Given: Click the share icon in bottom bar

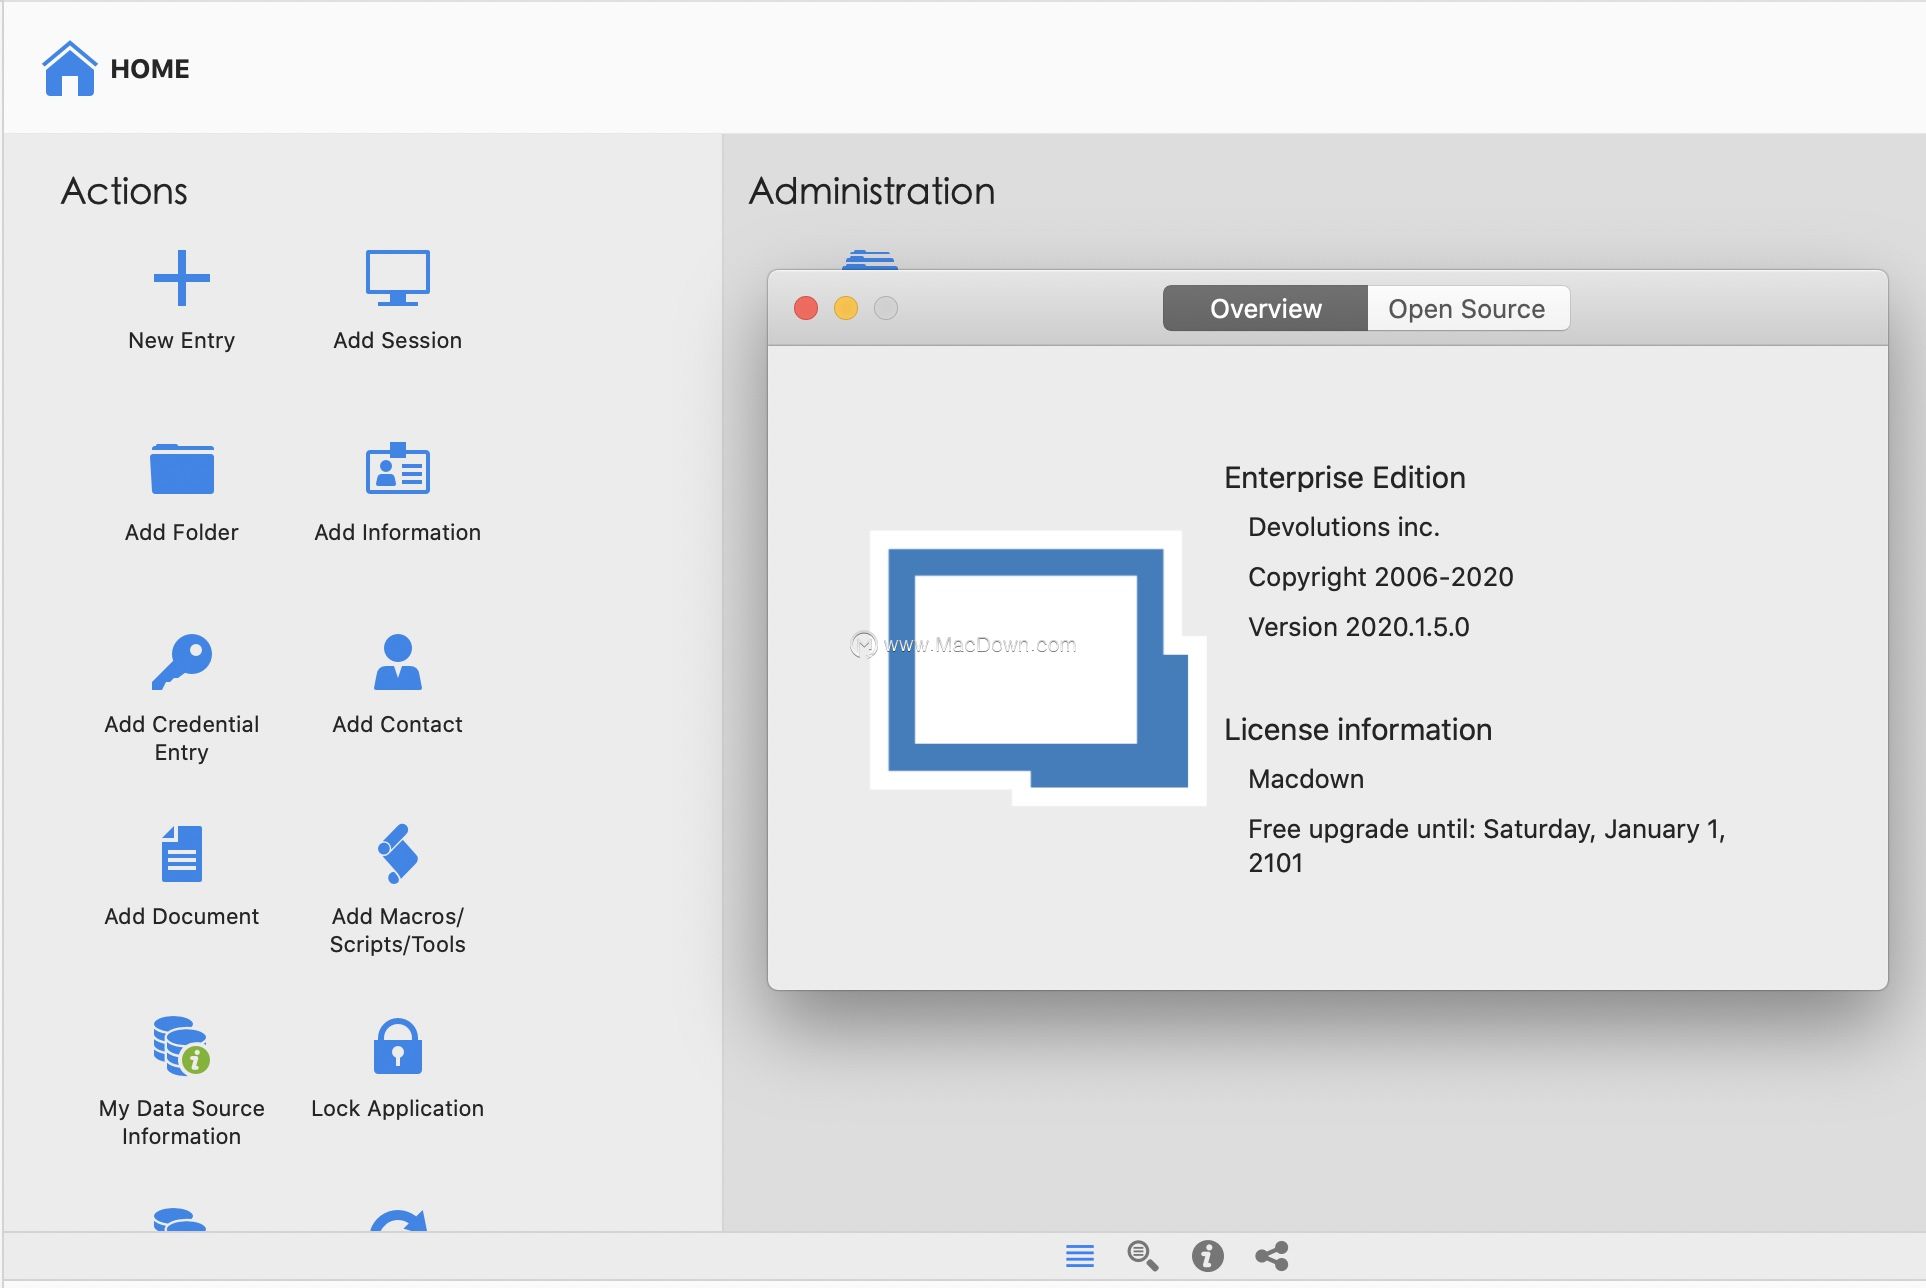Looking at the screenshot, I should pyautogui.click(x=1271, y=1256).
